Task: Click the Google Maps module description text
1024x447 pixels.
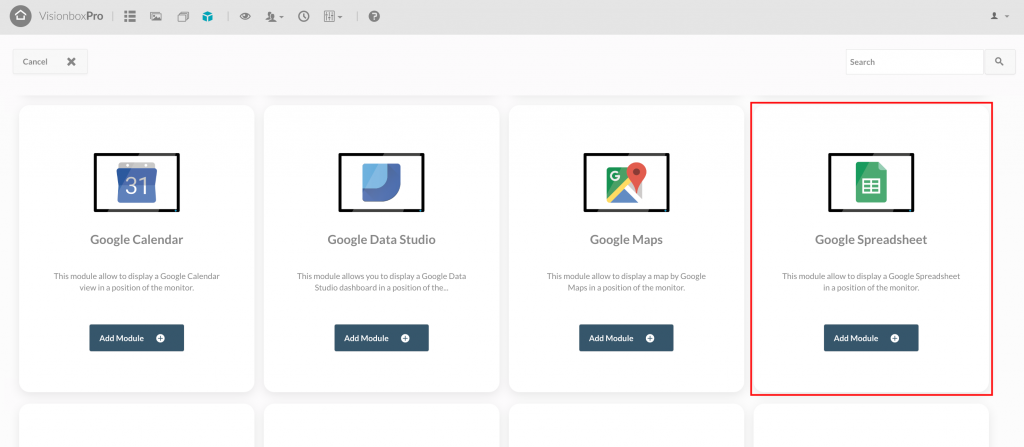Action: pos(626,282)
